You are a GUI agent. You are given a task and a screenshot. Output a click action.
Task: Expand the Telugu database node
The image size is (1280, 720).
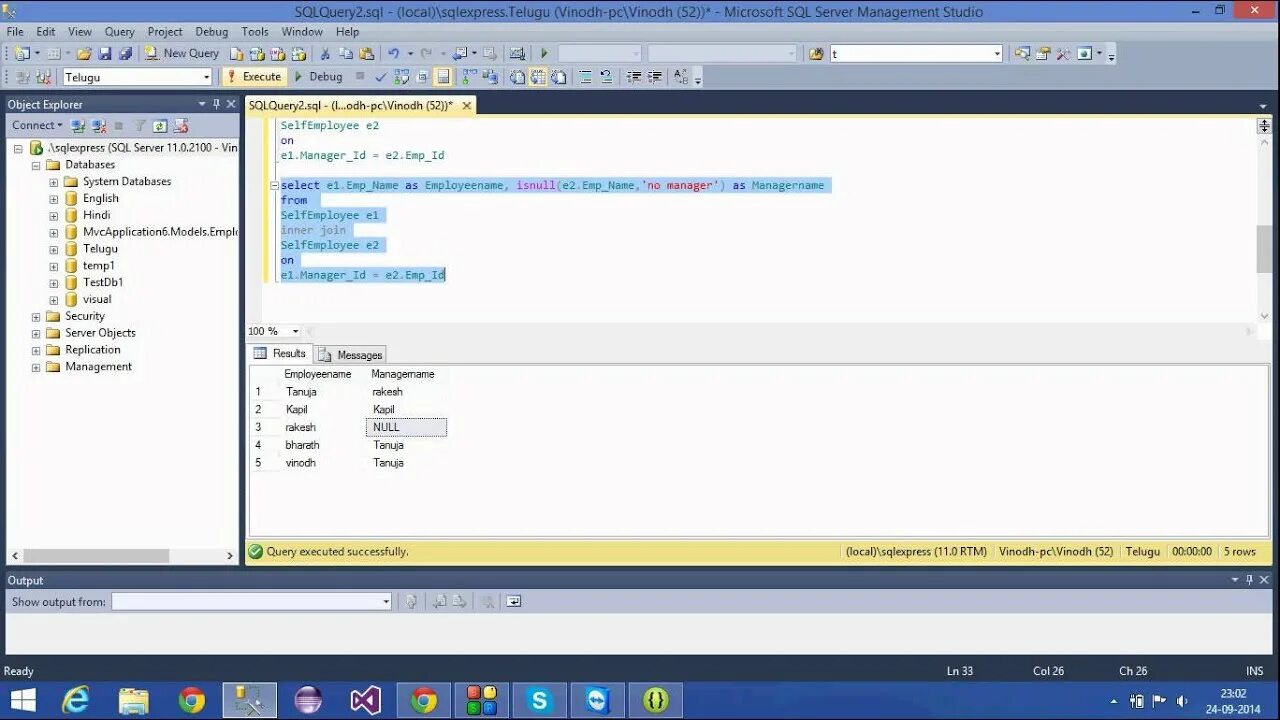pyautogui.click(x=54, y=249)
